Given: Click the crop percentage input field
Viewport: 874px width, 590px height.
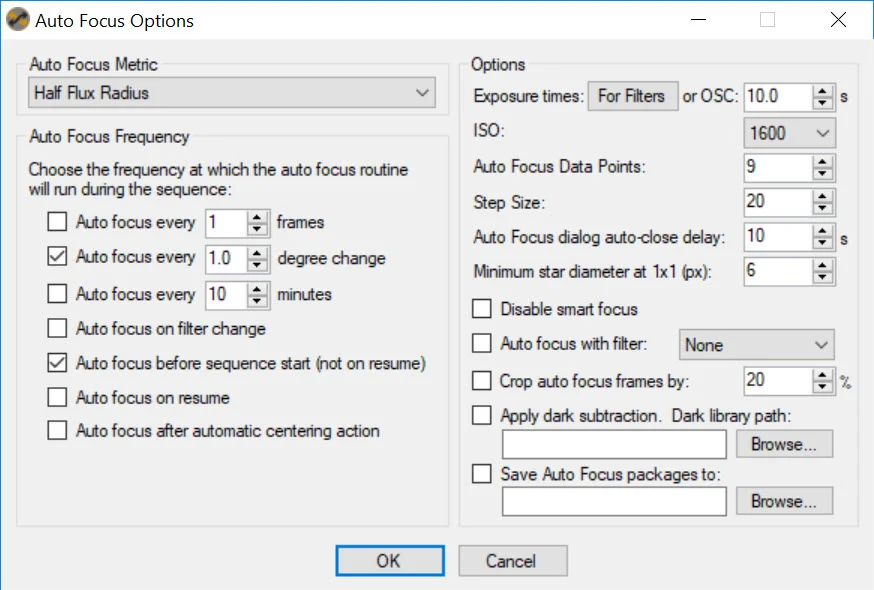Looking at the screenshot, I should click(x=779, y=381).
